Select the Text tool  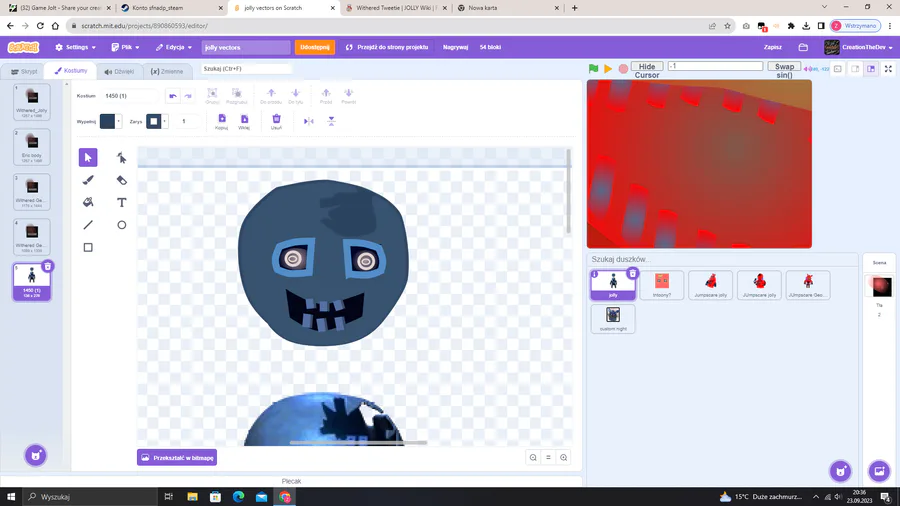click(121, 202)
